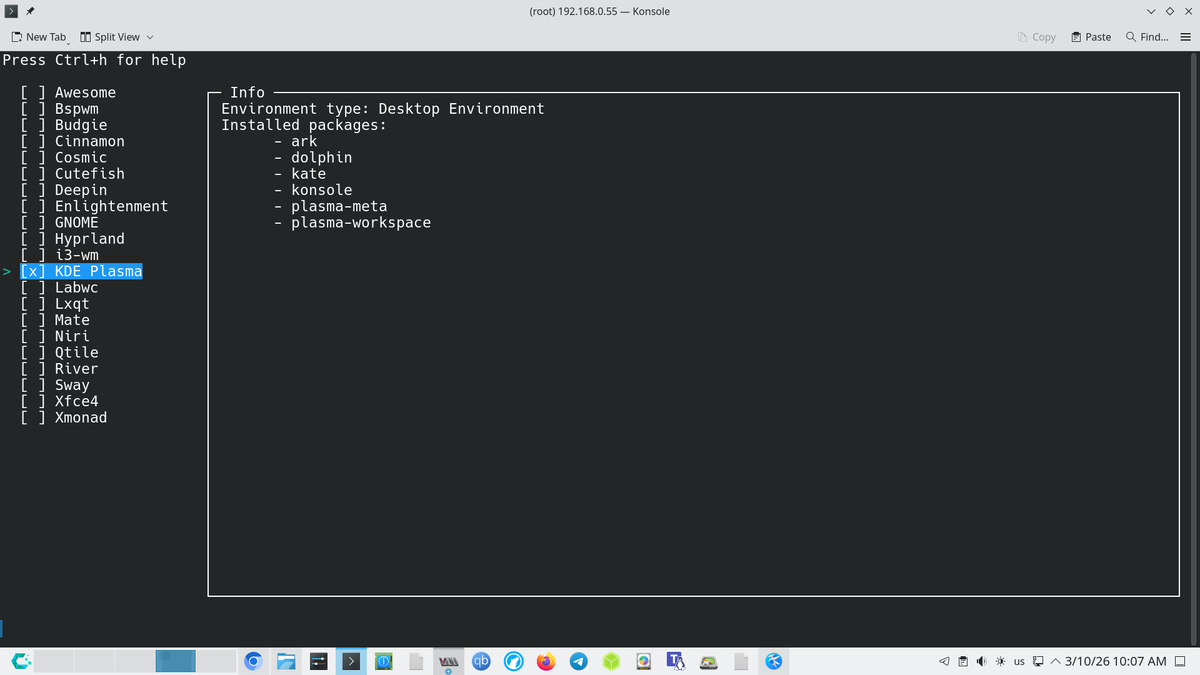Open Firefox from the taskbar
Screen dimensions: 1200x675
click(545, 661)
